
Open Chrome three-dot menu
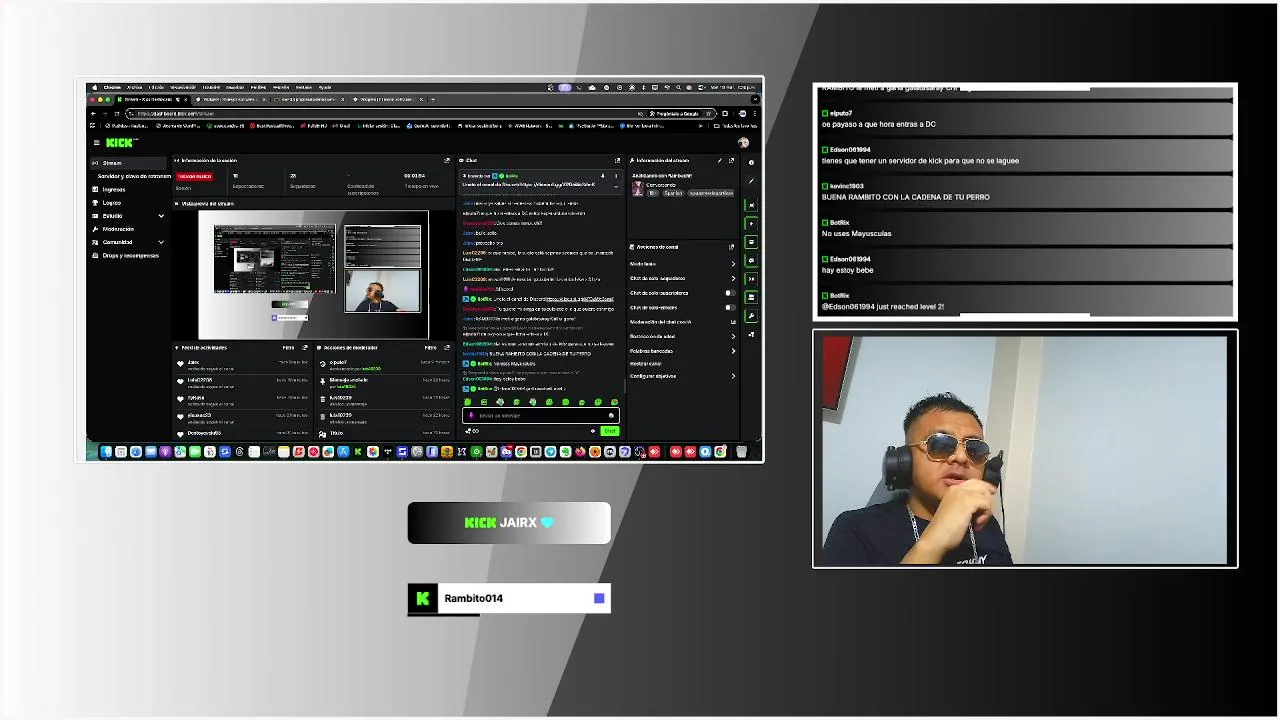point(755,114)
